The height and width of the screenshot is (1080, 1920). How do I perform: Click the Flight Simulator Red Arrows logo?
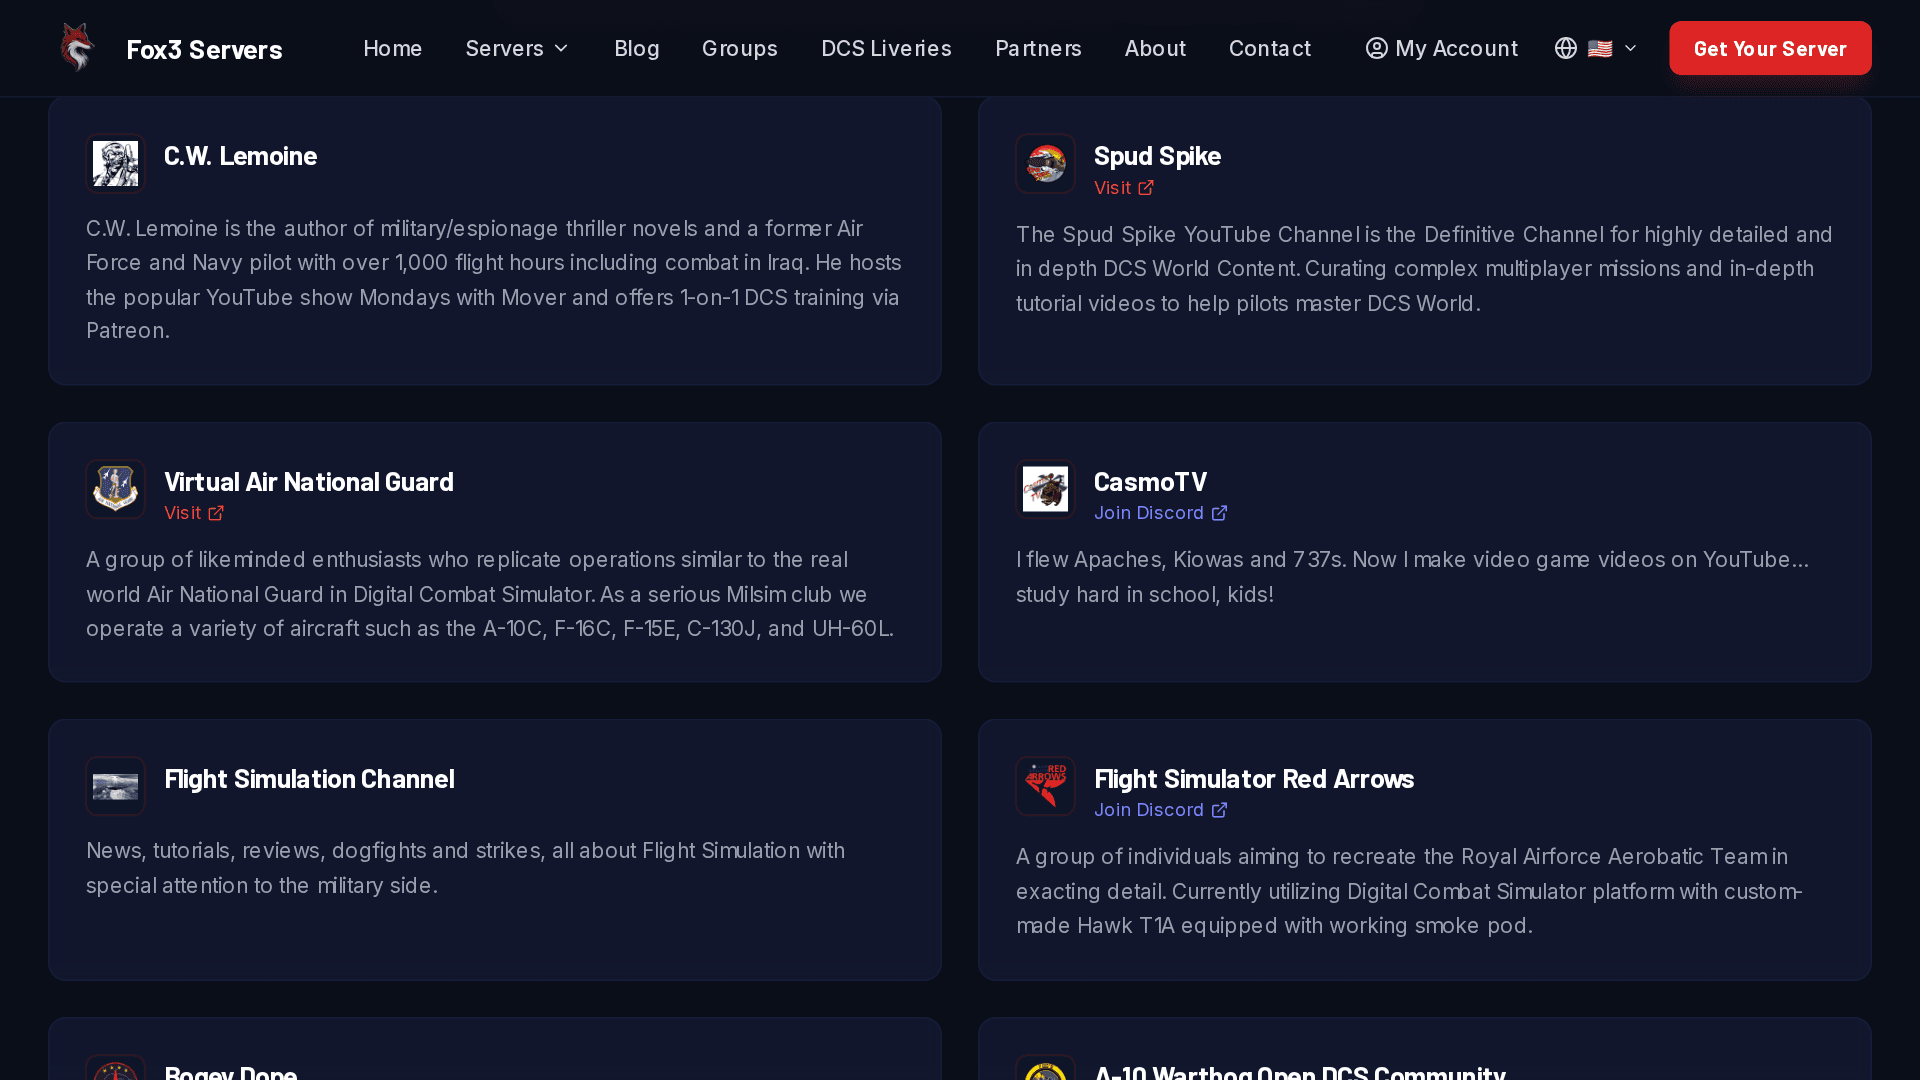pyautogui.click(x=1046, y=786)
